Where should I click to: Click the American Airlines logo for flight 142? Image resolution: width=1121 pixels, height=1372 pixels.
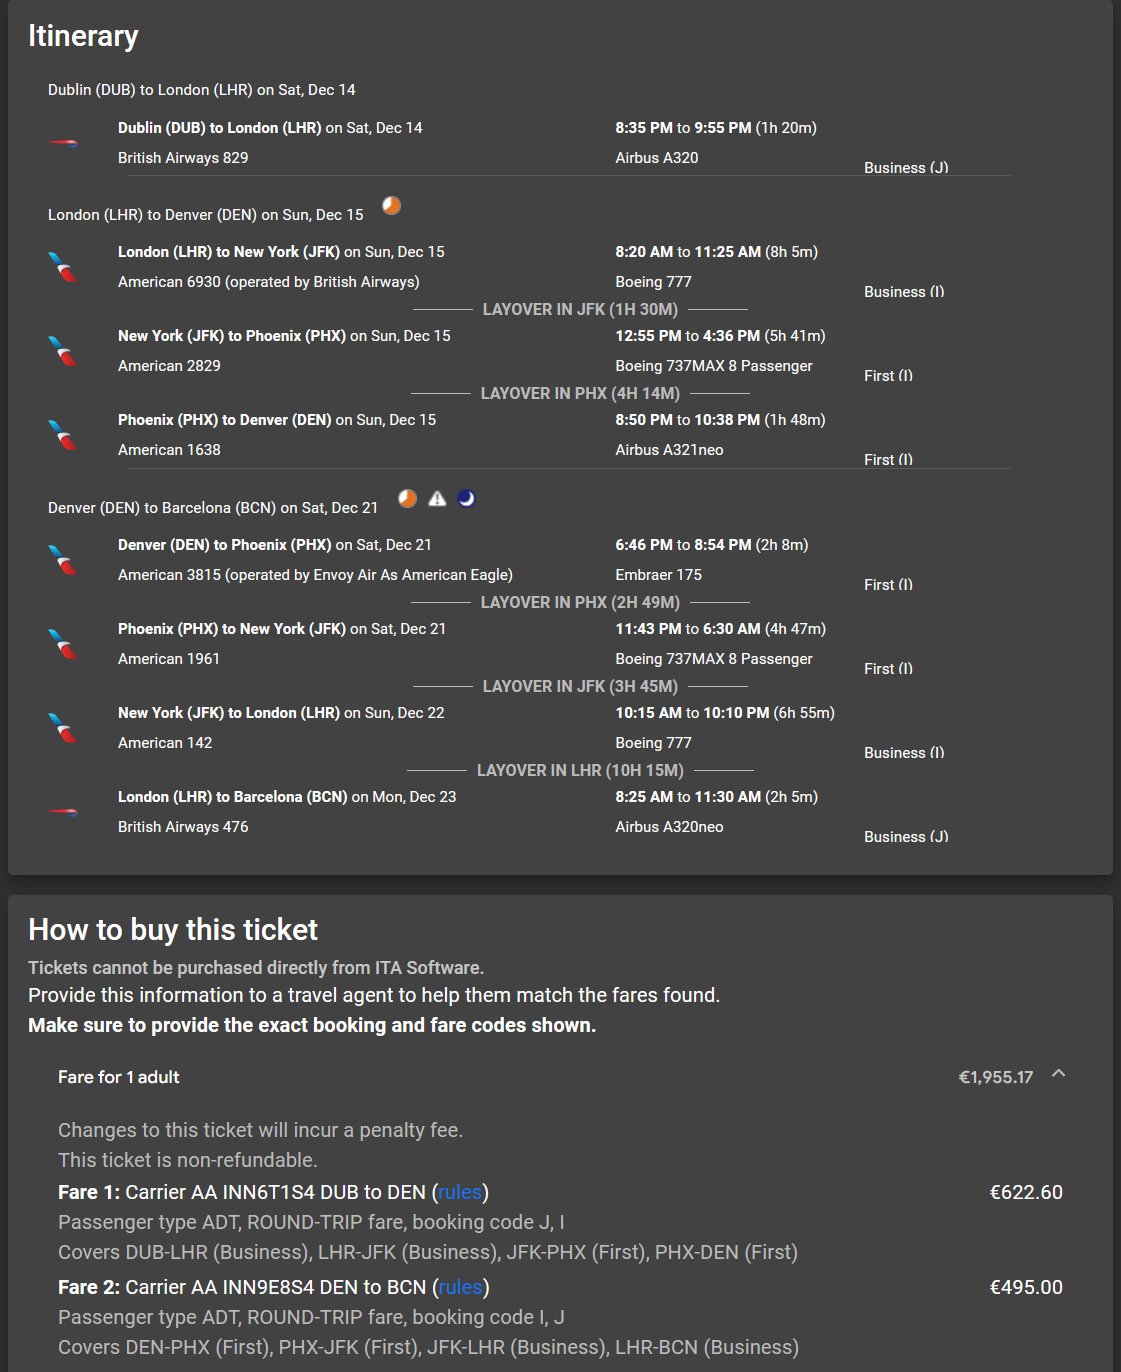pyautogui.click(x=63, y=728)
